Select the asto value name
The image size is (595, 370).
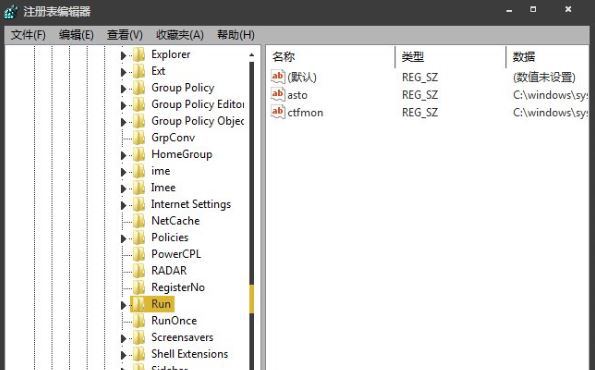tap(297, 95)
